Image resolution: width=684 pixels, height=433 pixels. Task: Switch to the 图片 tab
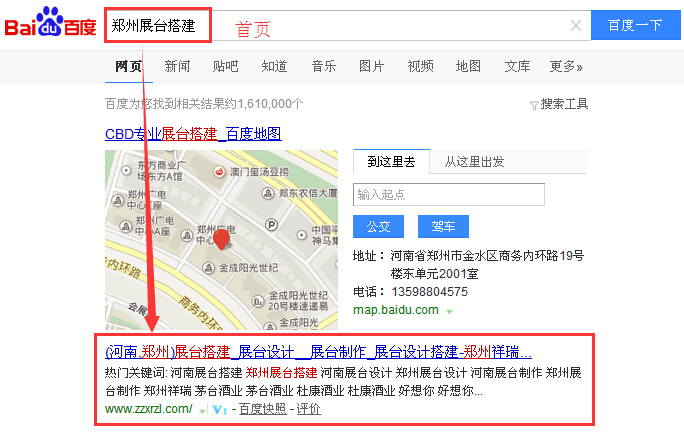(372, 66)
